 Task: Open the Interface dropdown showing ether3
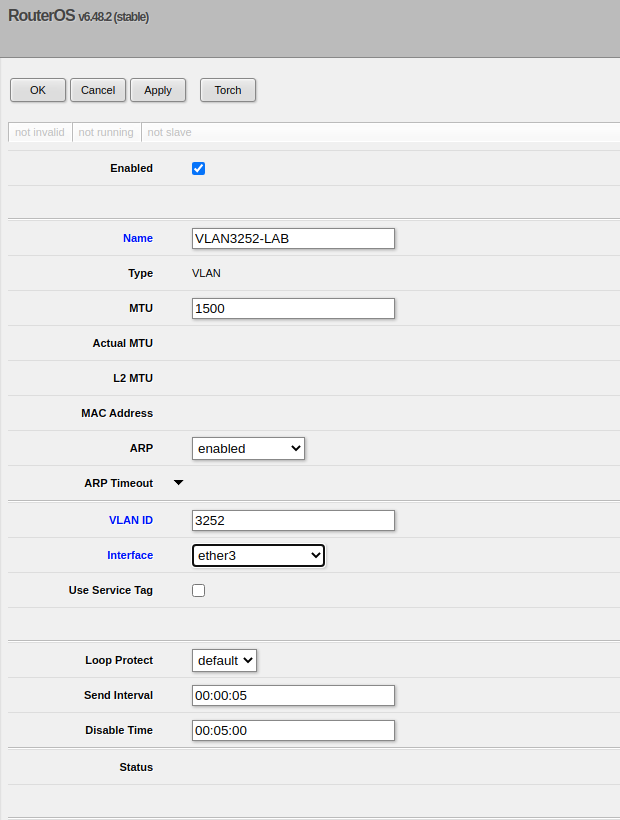258,555
